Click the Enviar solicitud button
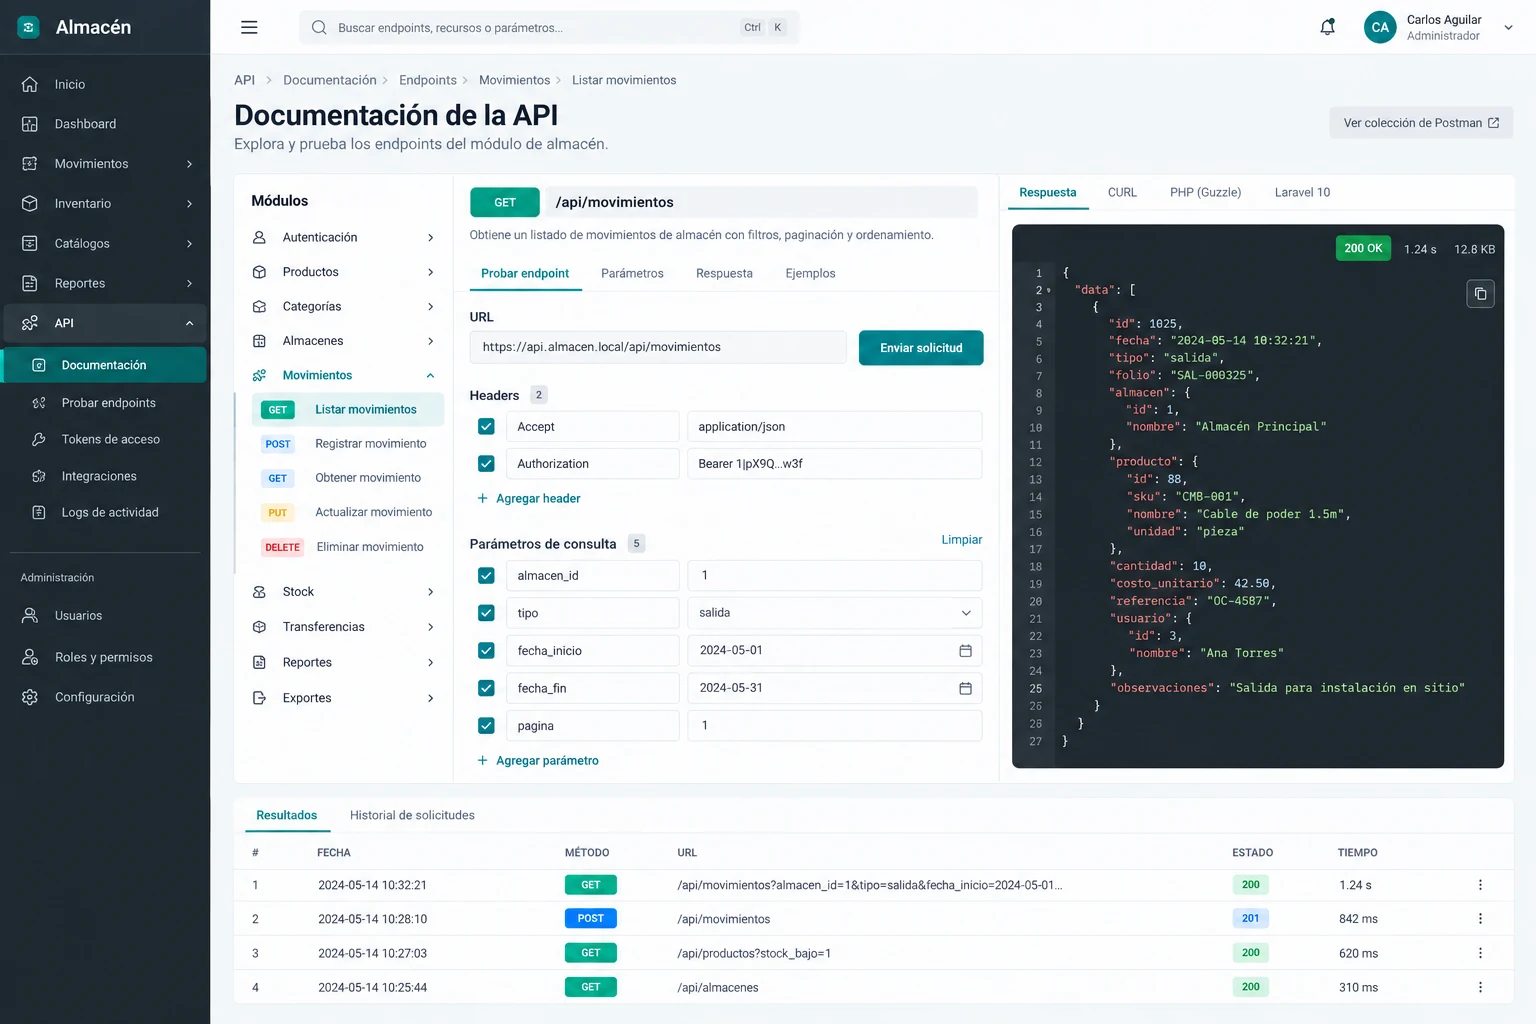Viewport: 1536px width, 1024px height. pos(921,348)
